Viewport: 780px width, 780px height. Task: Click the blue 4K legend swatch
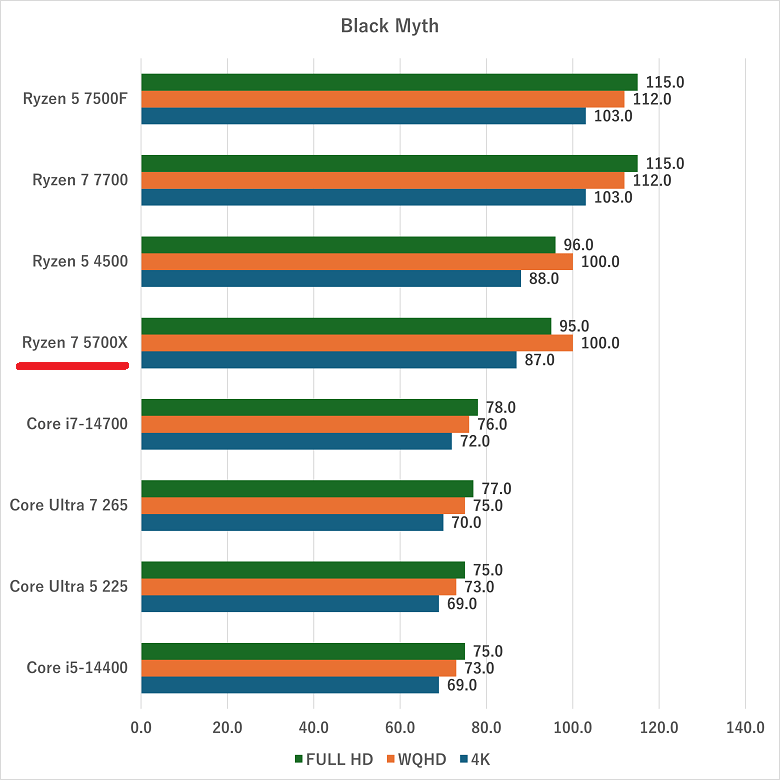[x=464, y=759]
